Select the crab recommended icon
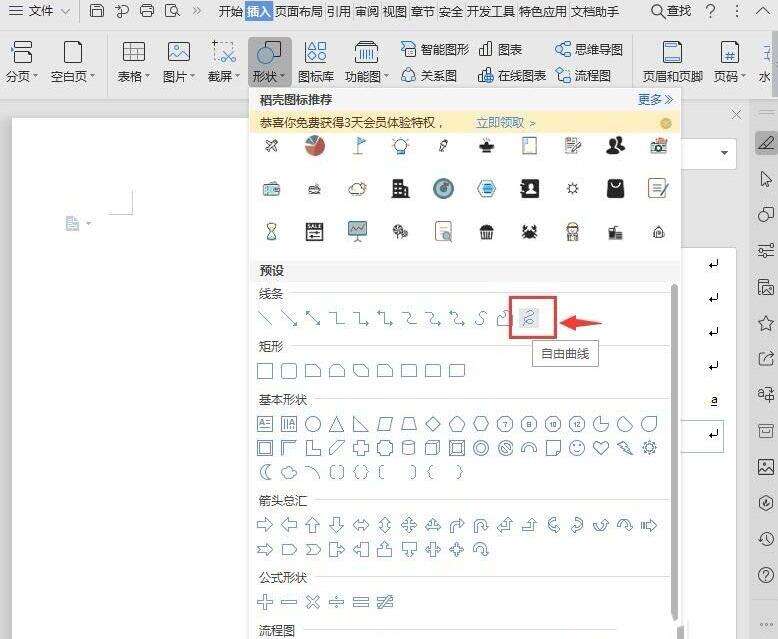 [x=529, y=232]
